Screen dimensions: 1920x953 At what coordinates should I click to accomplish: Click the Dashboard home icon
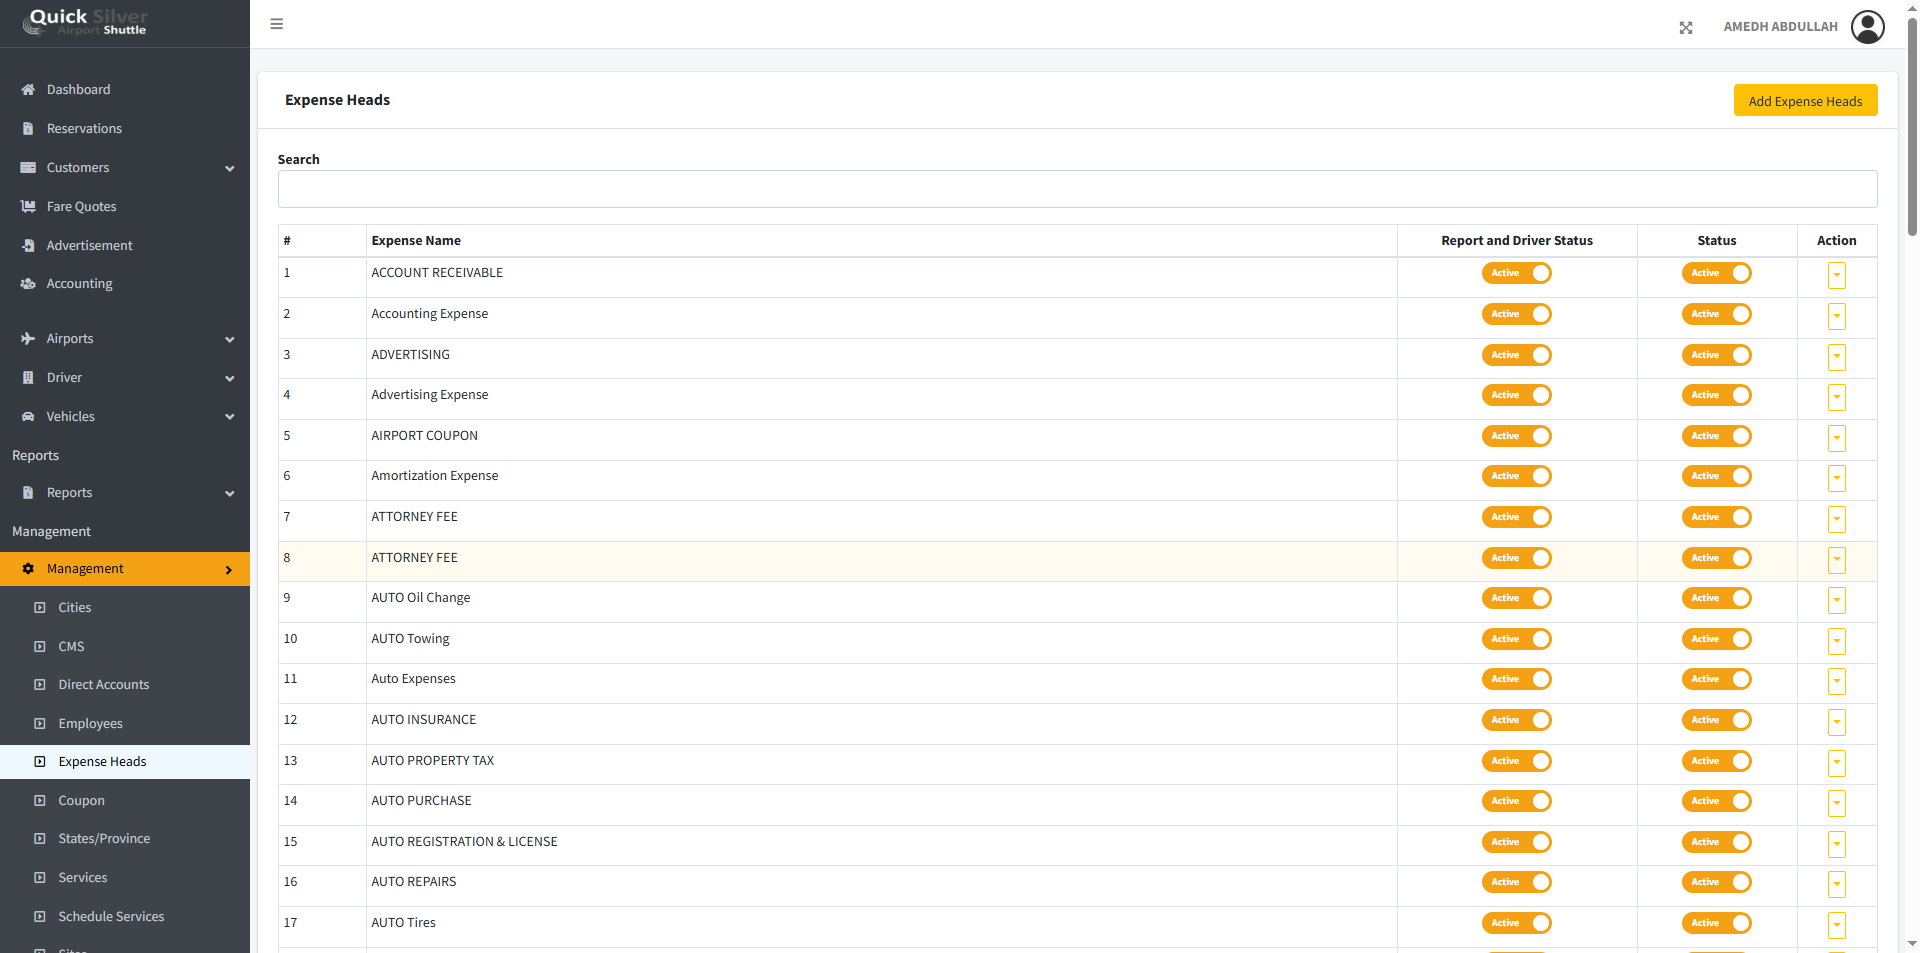[x=28, y=90]
